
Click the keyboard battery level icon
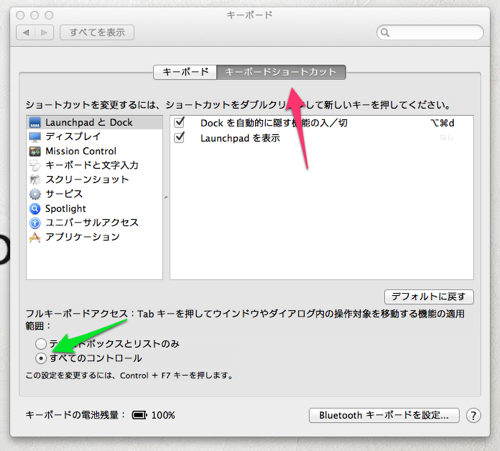pos(139,415)
